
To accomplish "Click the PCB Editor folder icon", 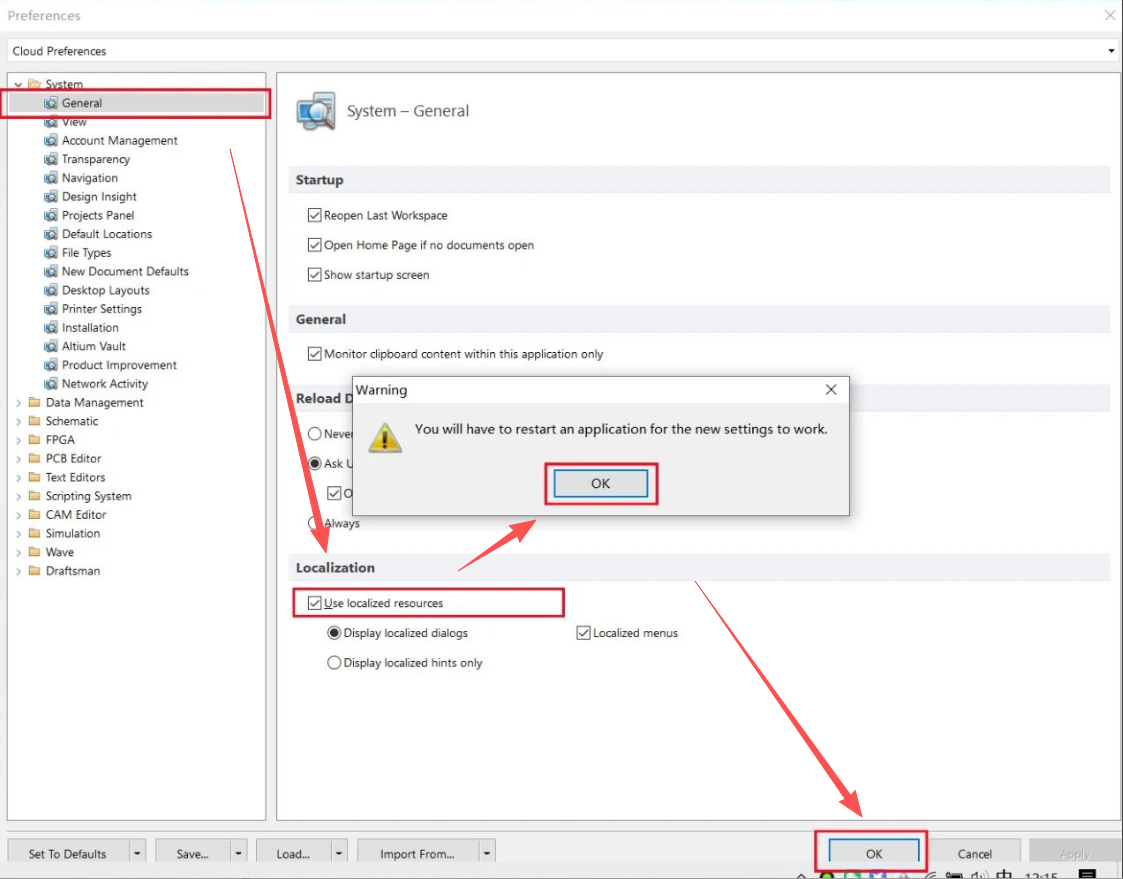I will (35, 459).
